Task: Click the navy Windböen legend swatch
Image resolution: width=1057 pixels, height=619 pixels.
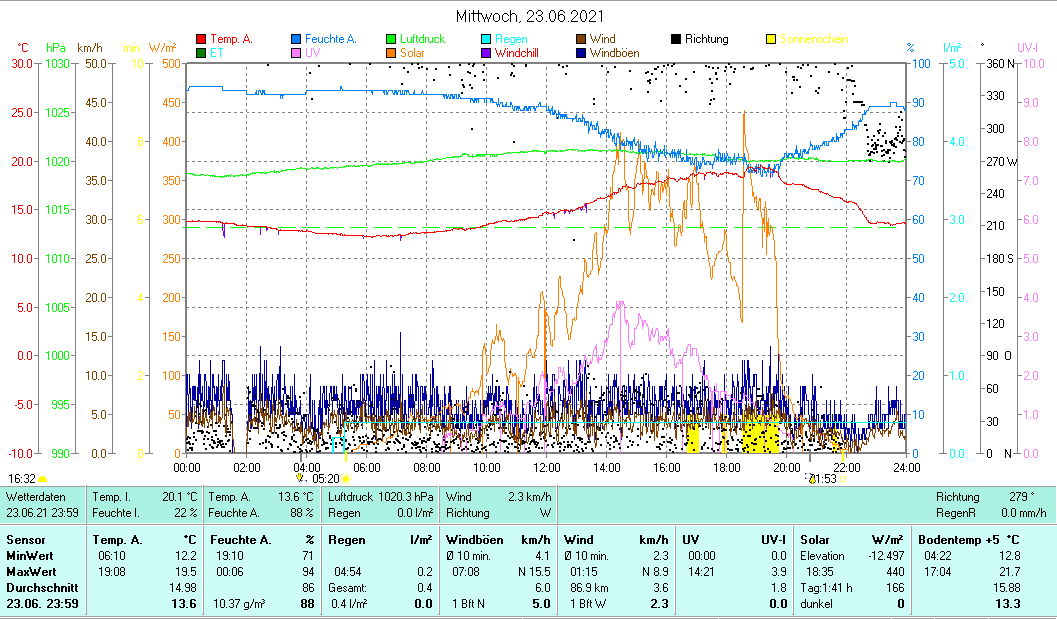Action: (x=581, y=53)
